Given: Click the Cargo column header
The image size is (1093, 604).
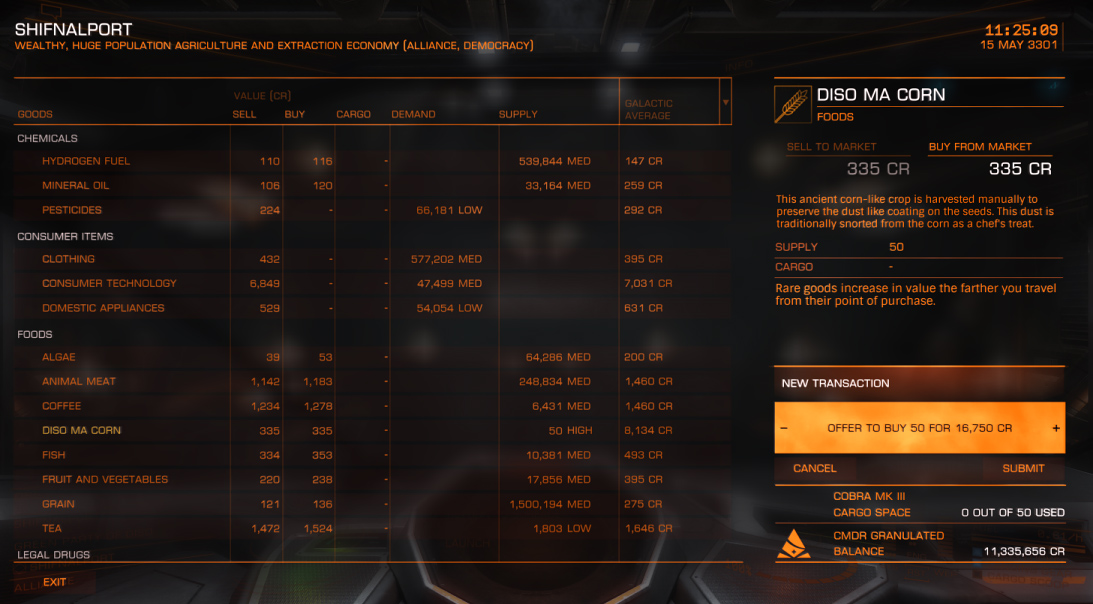Looking at the screenshot, I should click(x=353, y=114).
